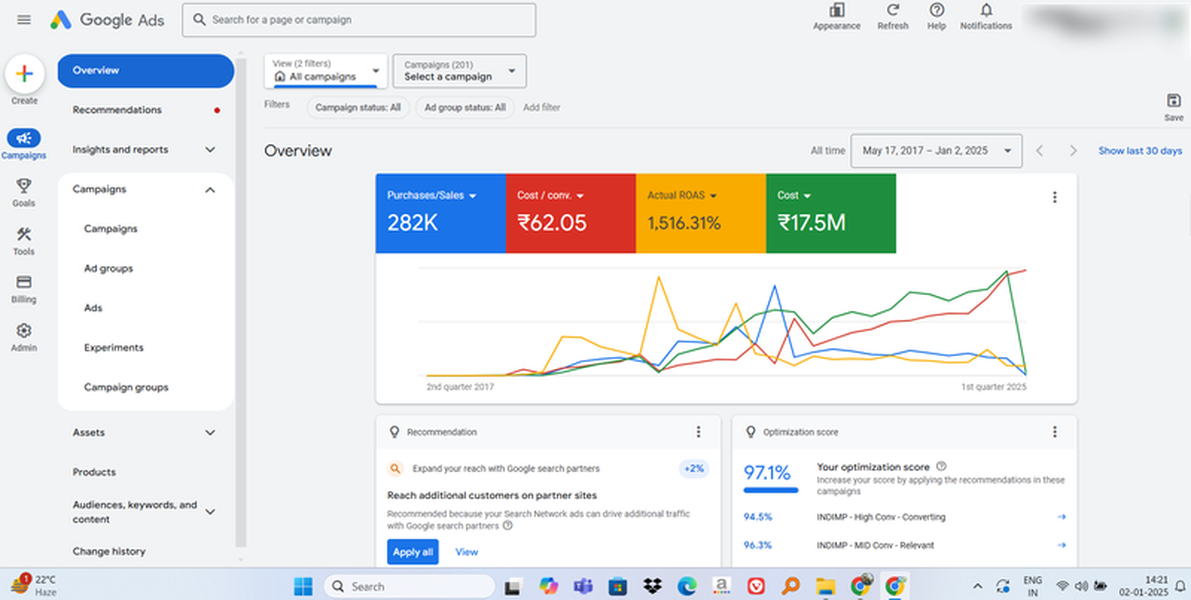Open the date range dropdown
Viewport: 1191px width, 600px height.
936,151
